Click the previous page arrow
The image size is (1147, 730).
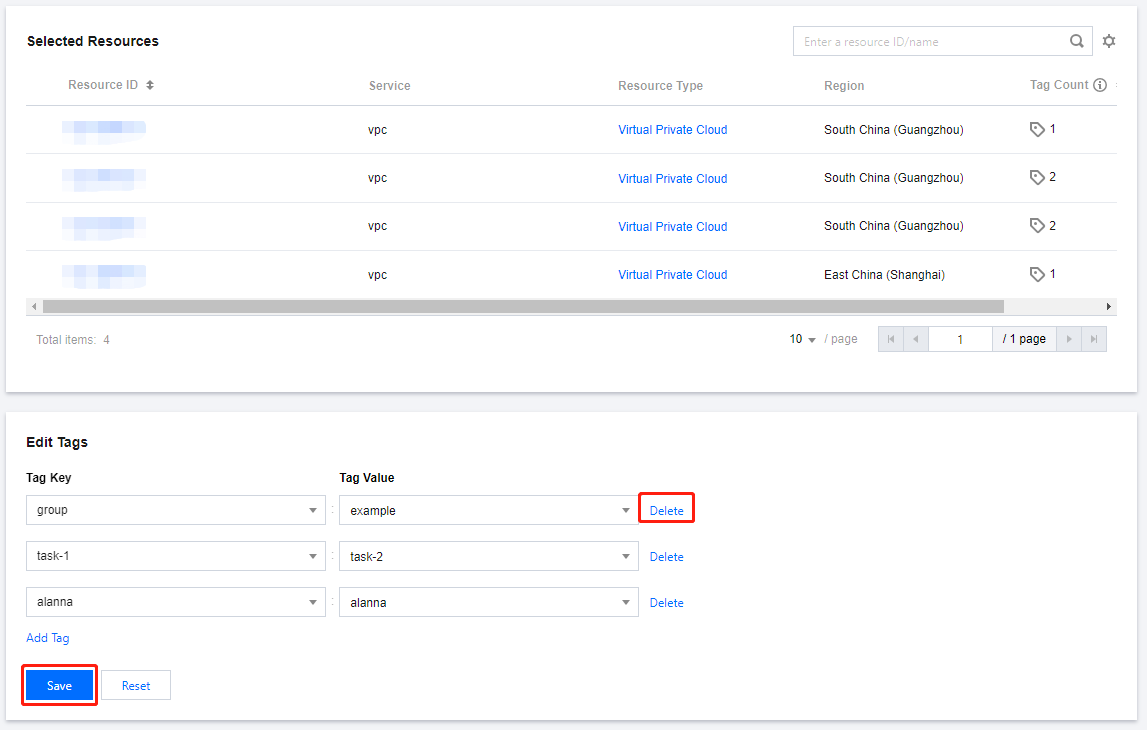915,339
